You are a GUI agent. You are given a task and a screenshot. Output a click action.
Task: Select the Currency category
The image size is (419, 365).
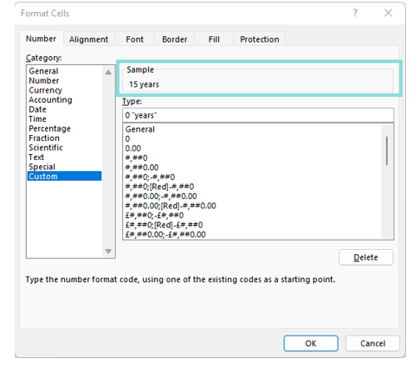[45, 90]
